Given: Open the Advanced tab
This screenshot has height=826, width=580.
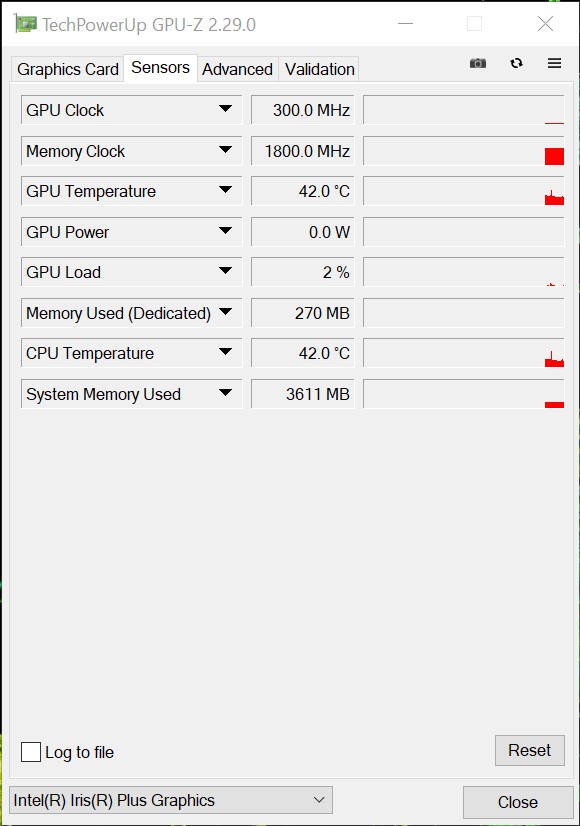Looking at the screenshot, I should click(238, 69).
